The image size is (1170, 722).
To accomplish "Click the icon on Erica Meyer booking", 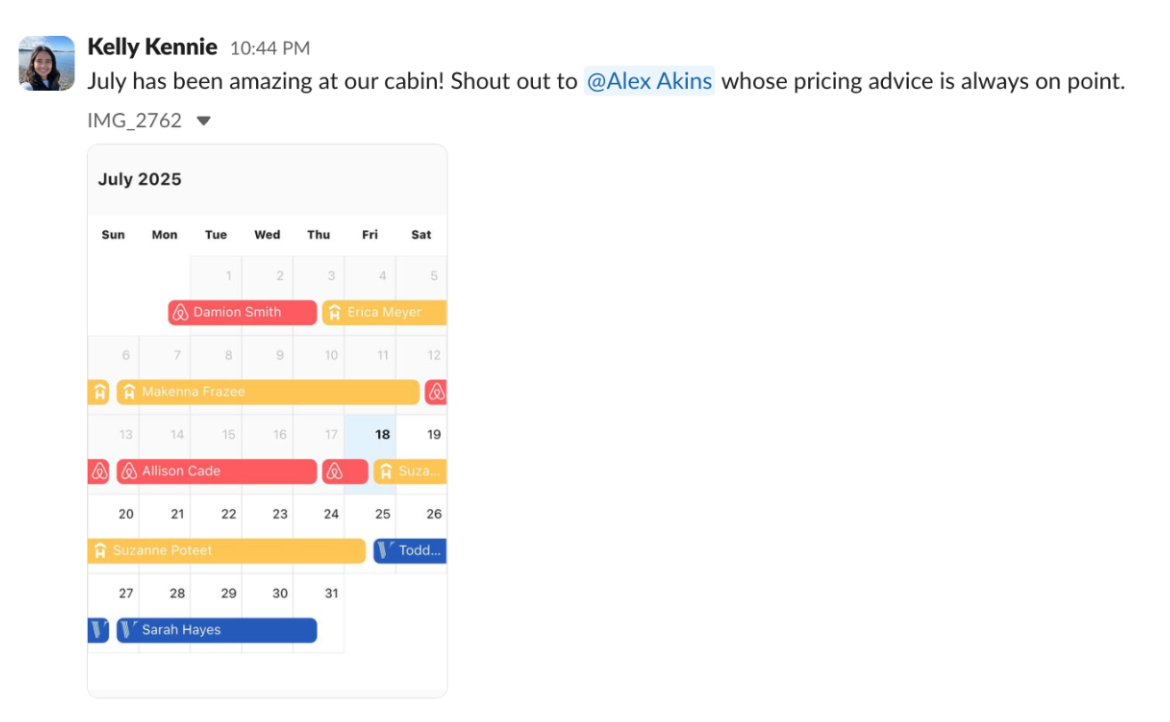I will coord(335,313).
